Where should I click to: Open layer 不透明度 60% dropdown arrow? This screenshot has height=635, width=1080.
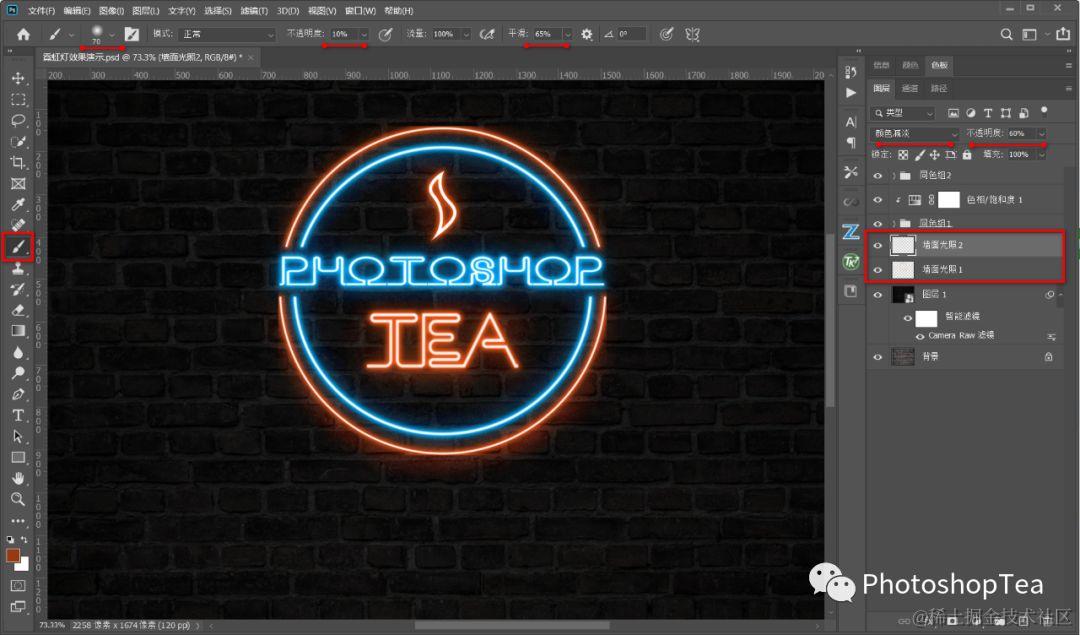pyautogui.click(x=1041, y=134)
